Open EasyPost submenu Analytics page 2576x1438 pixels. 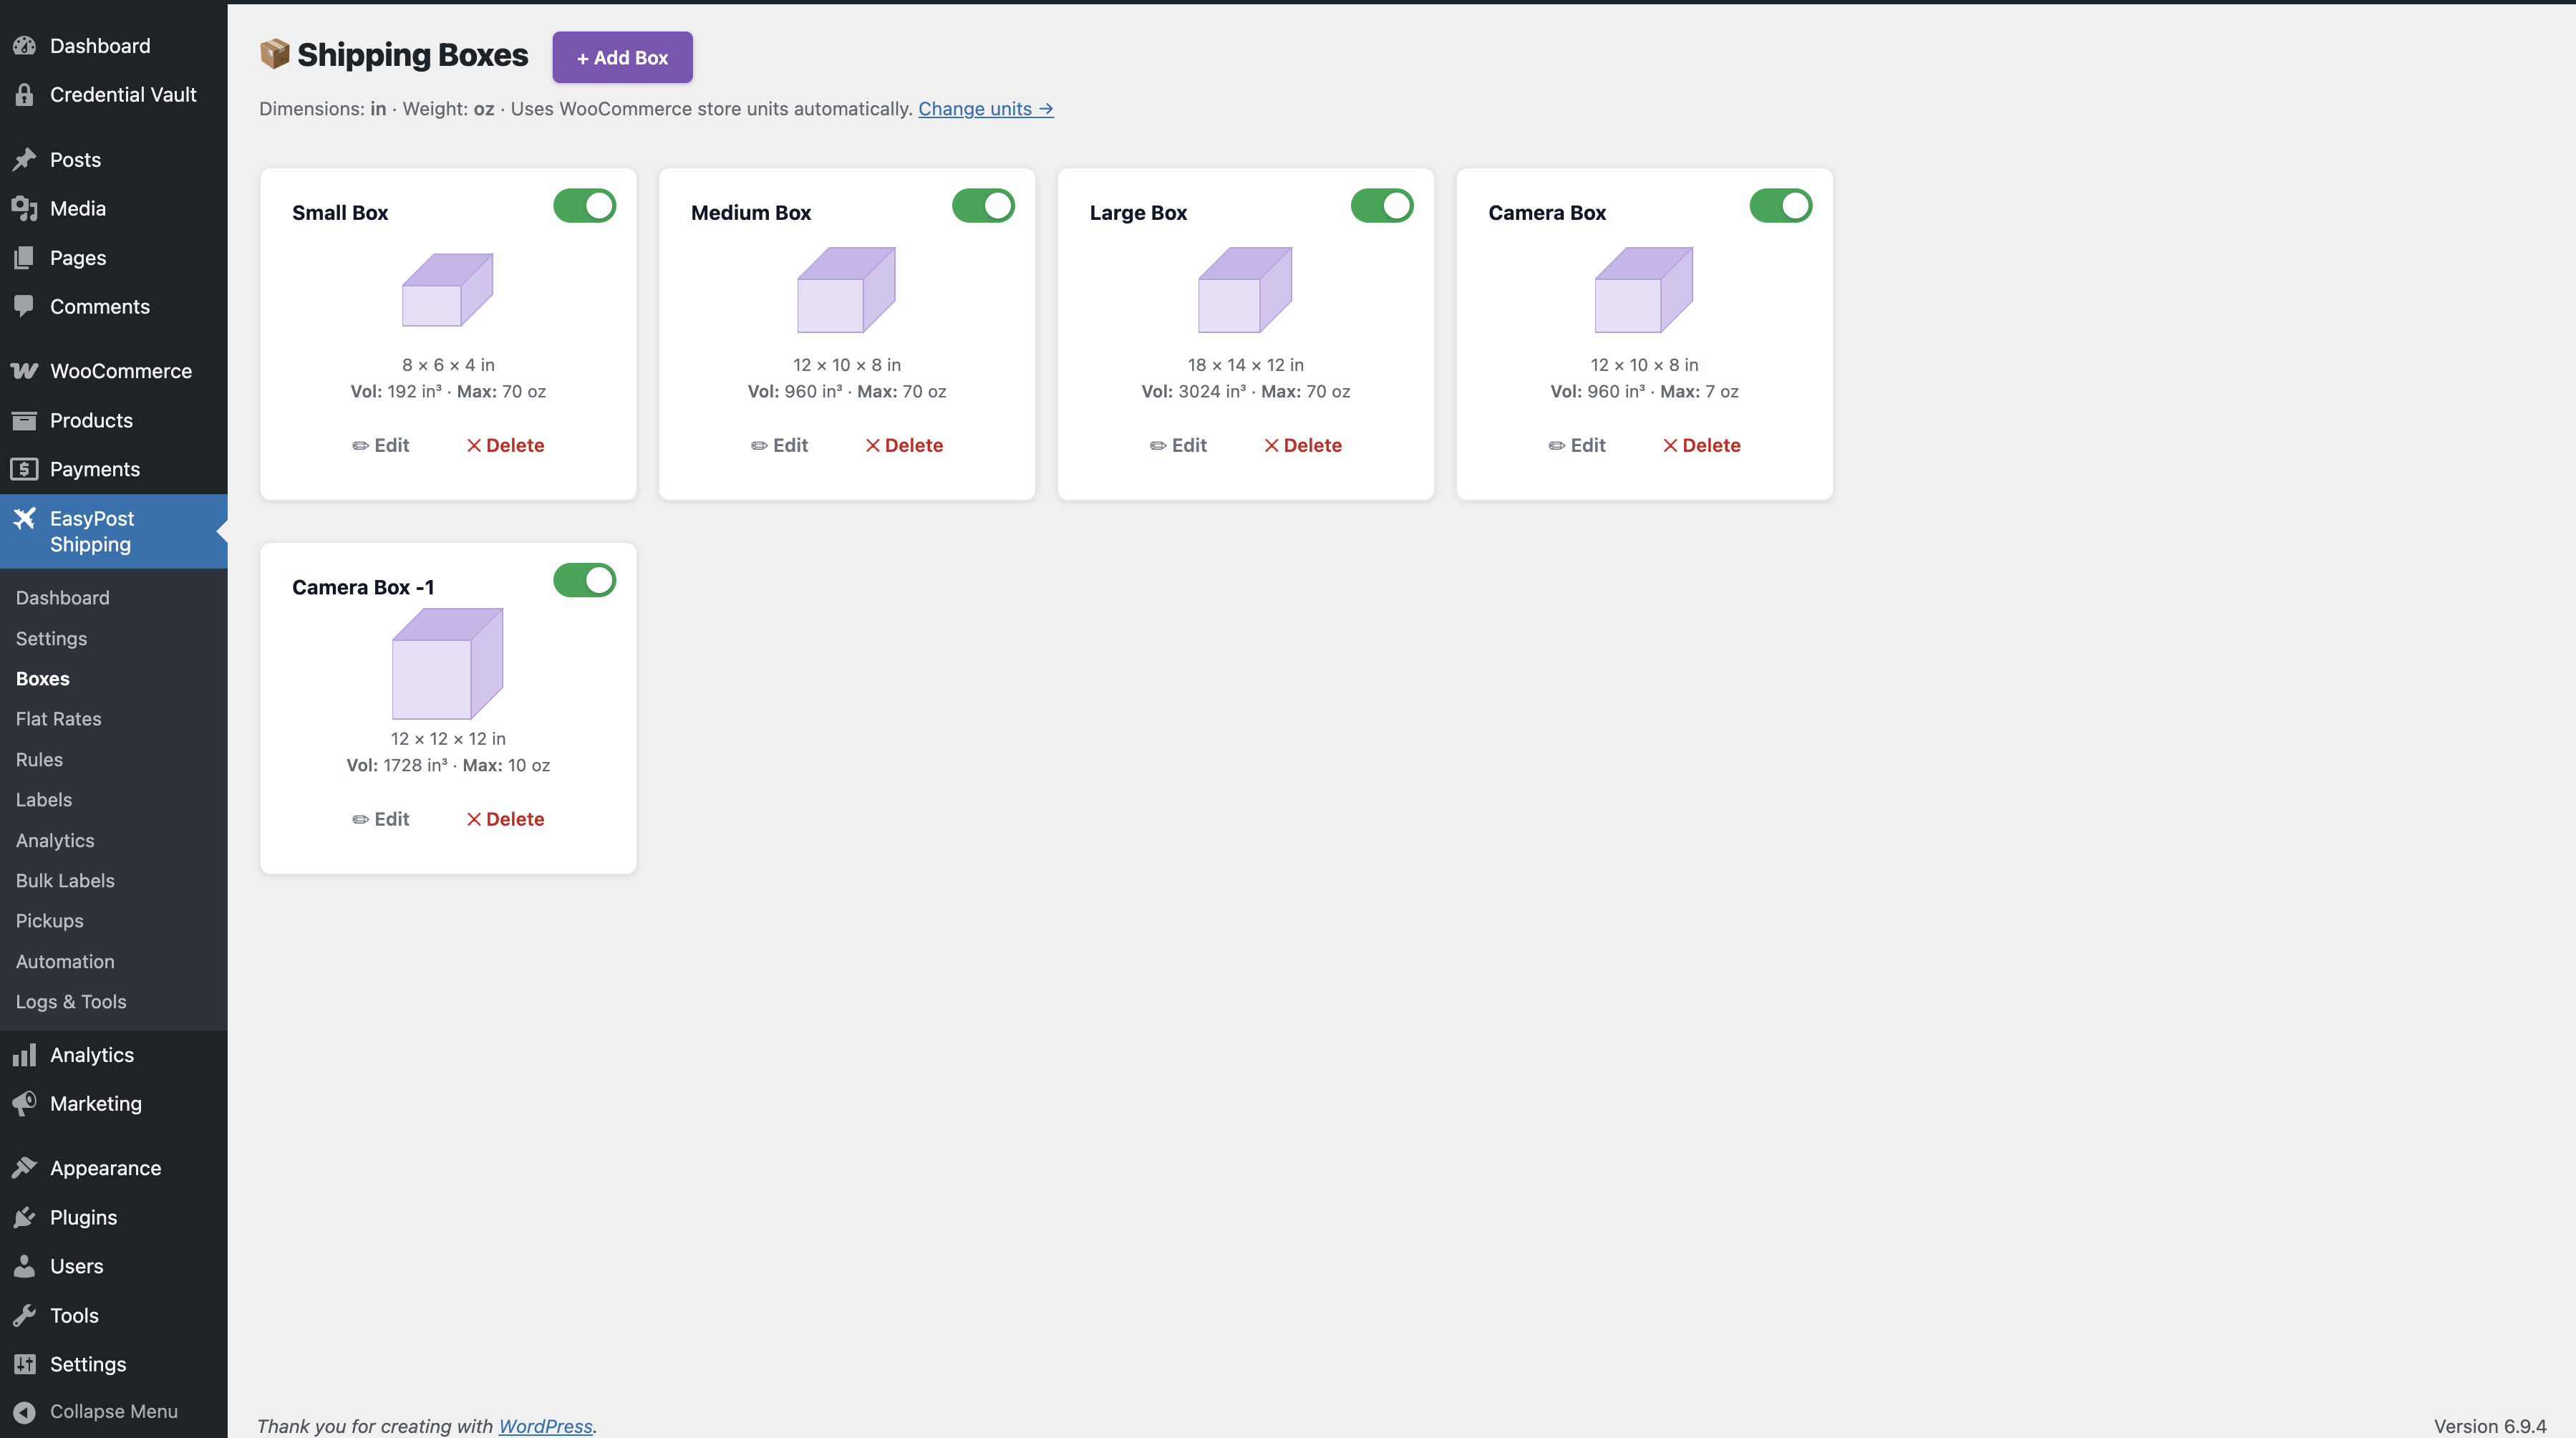click(56, 841)
